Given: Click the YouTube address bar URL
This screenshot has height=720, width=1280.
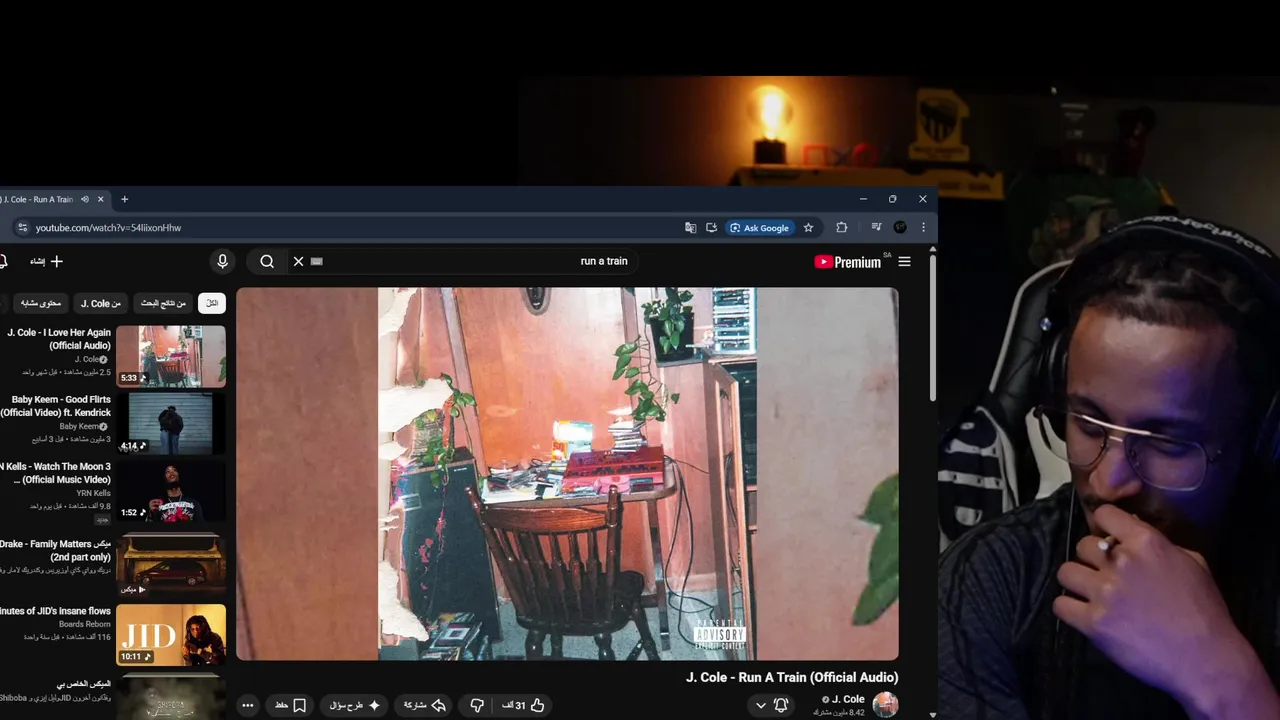Looking at the screenshot, I should point(108,228).
